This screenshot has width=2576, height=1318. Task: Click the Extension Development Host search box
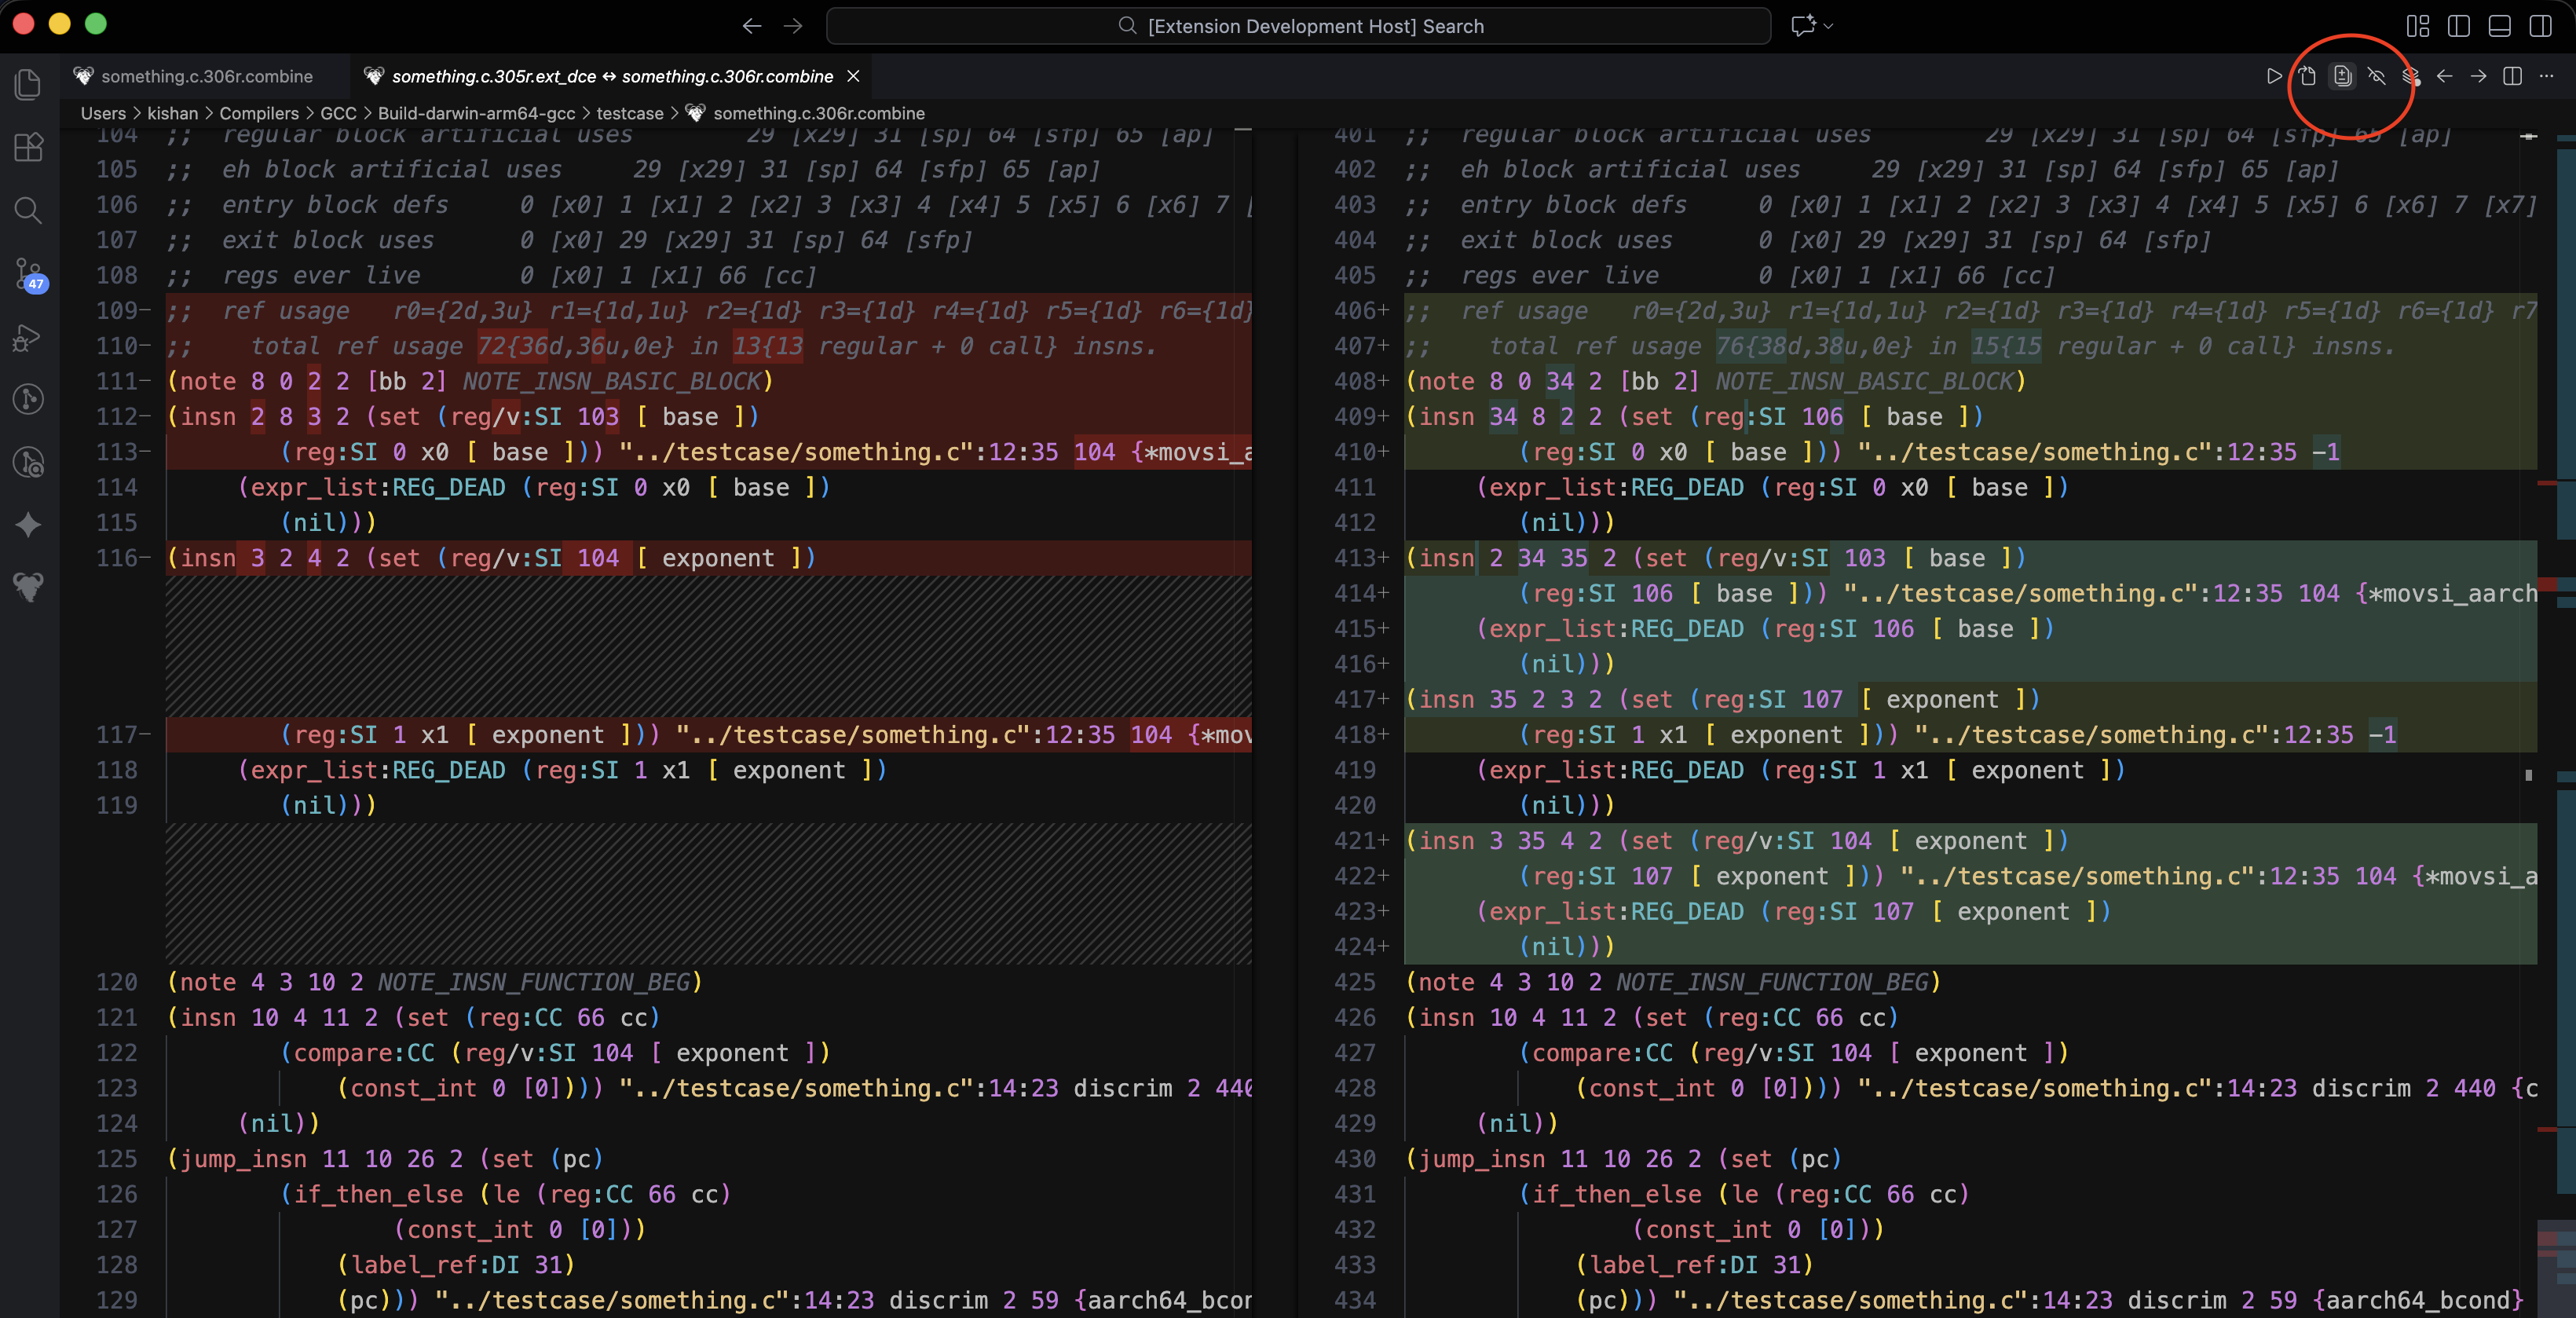(1298, 26)
